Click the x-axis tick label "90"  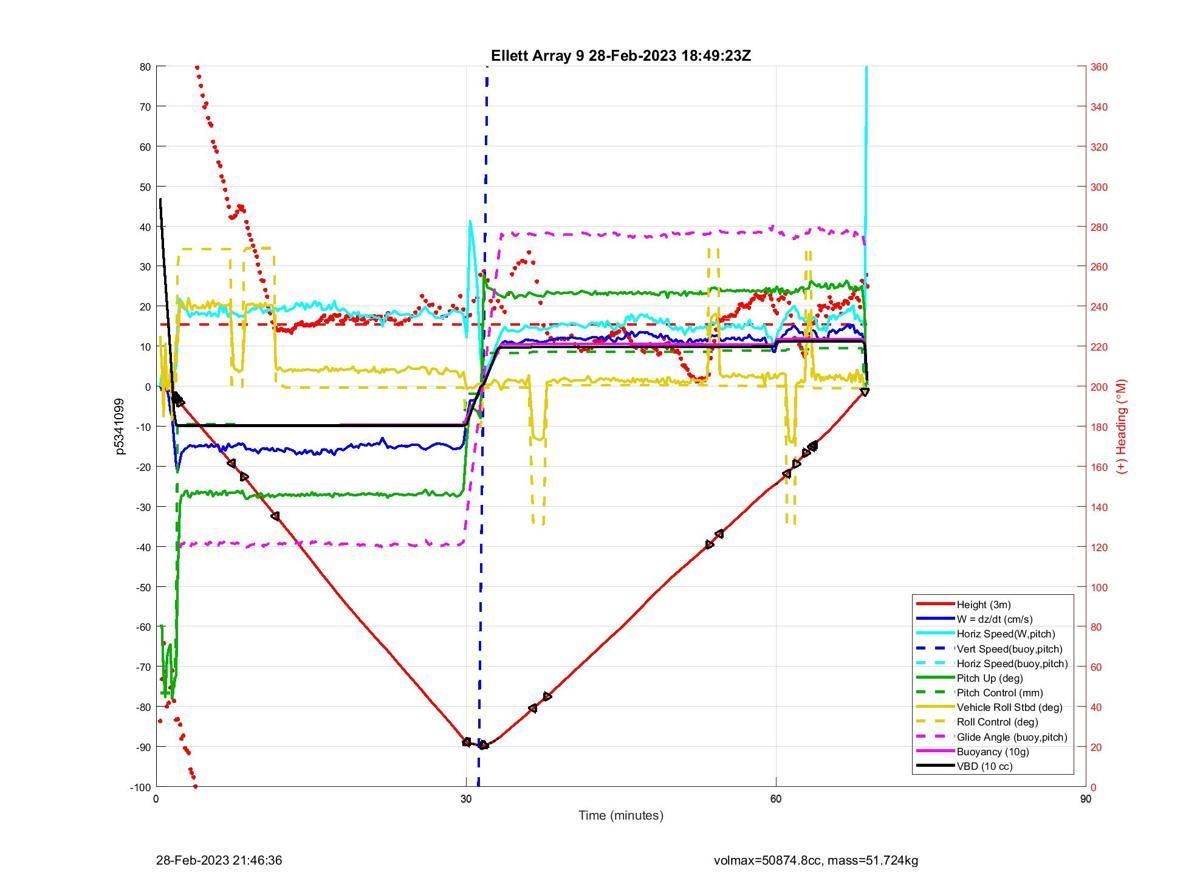[x=1085, y=799]
